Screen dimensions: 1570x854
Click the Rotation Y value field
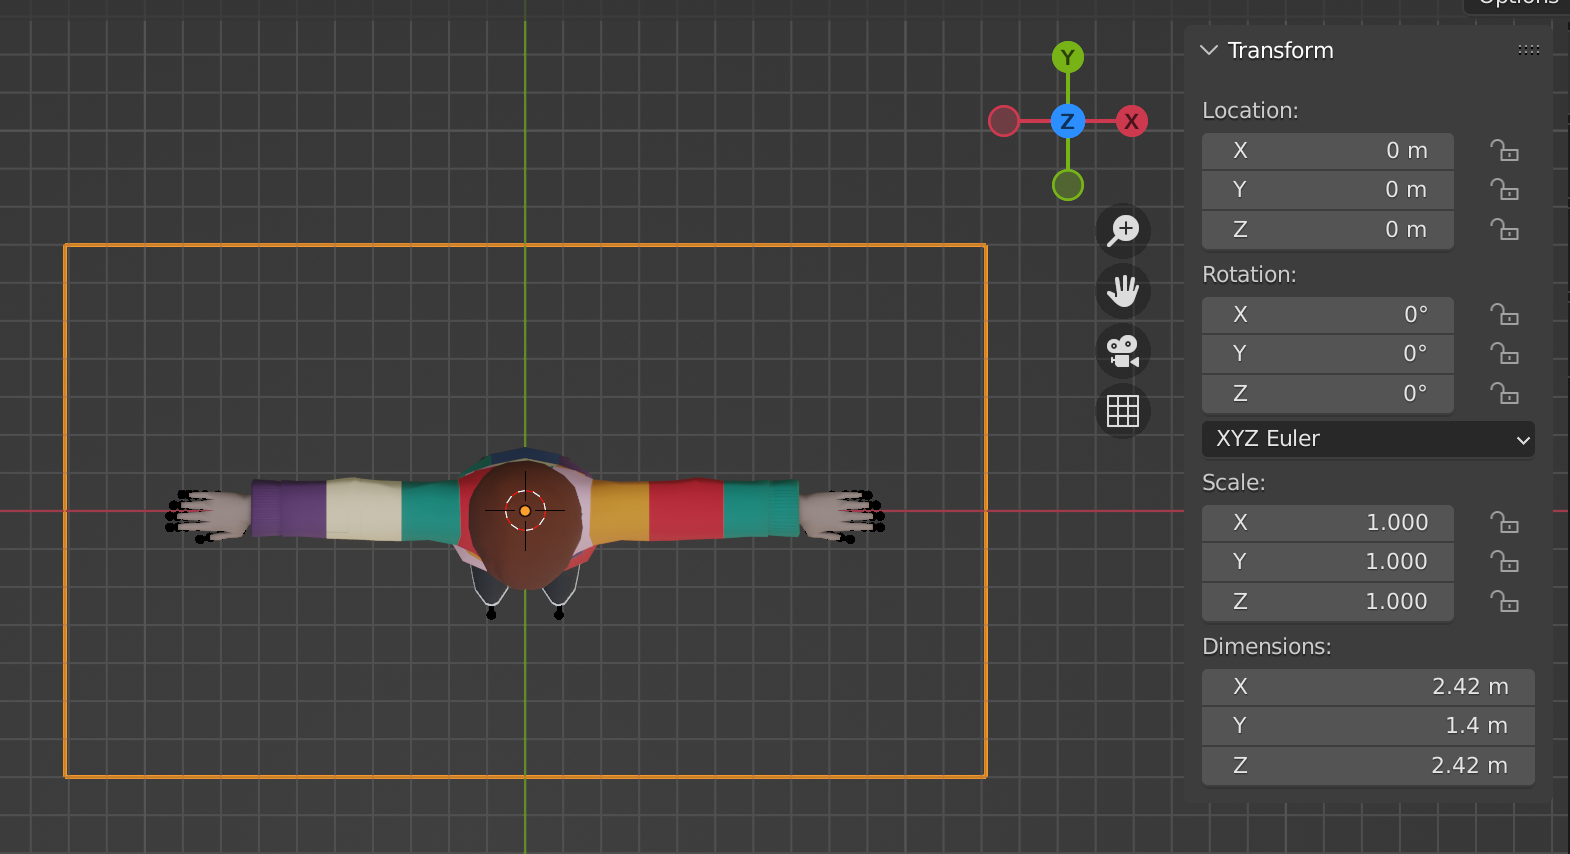[1327, 354]
